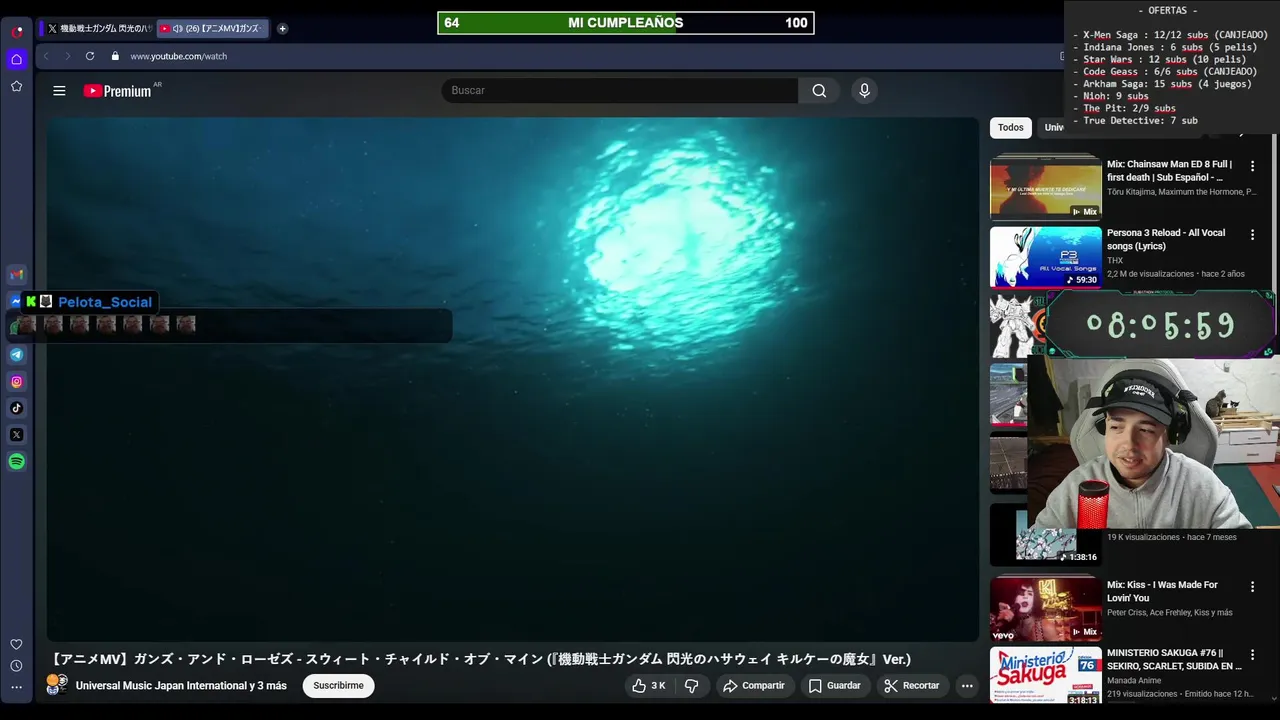Select the Todos filter chip
The width and height of the screenshot is (1280, 720).
pos(1011,128)
